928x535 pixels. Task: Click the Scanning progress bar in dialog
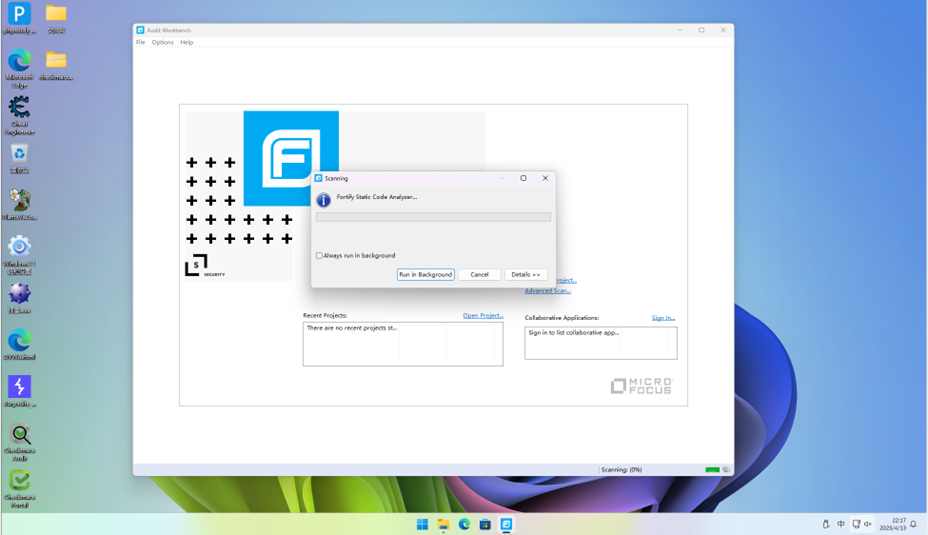pyautogui.click(x=433, y=217)
